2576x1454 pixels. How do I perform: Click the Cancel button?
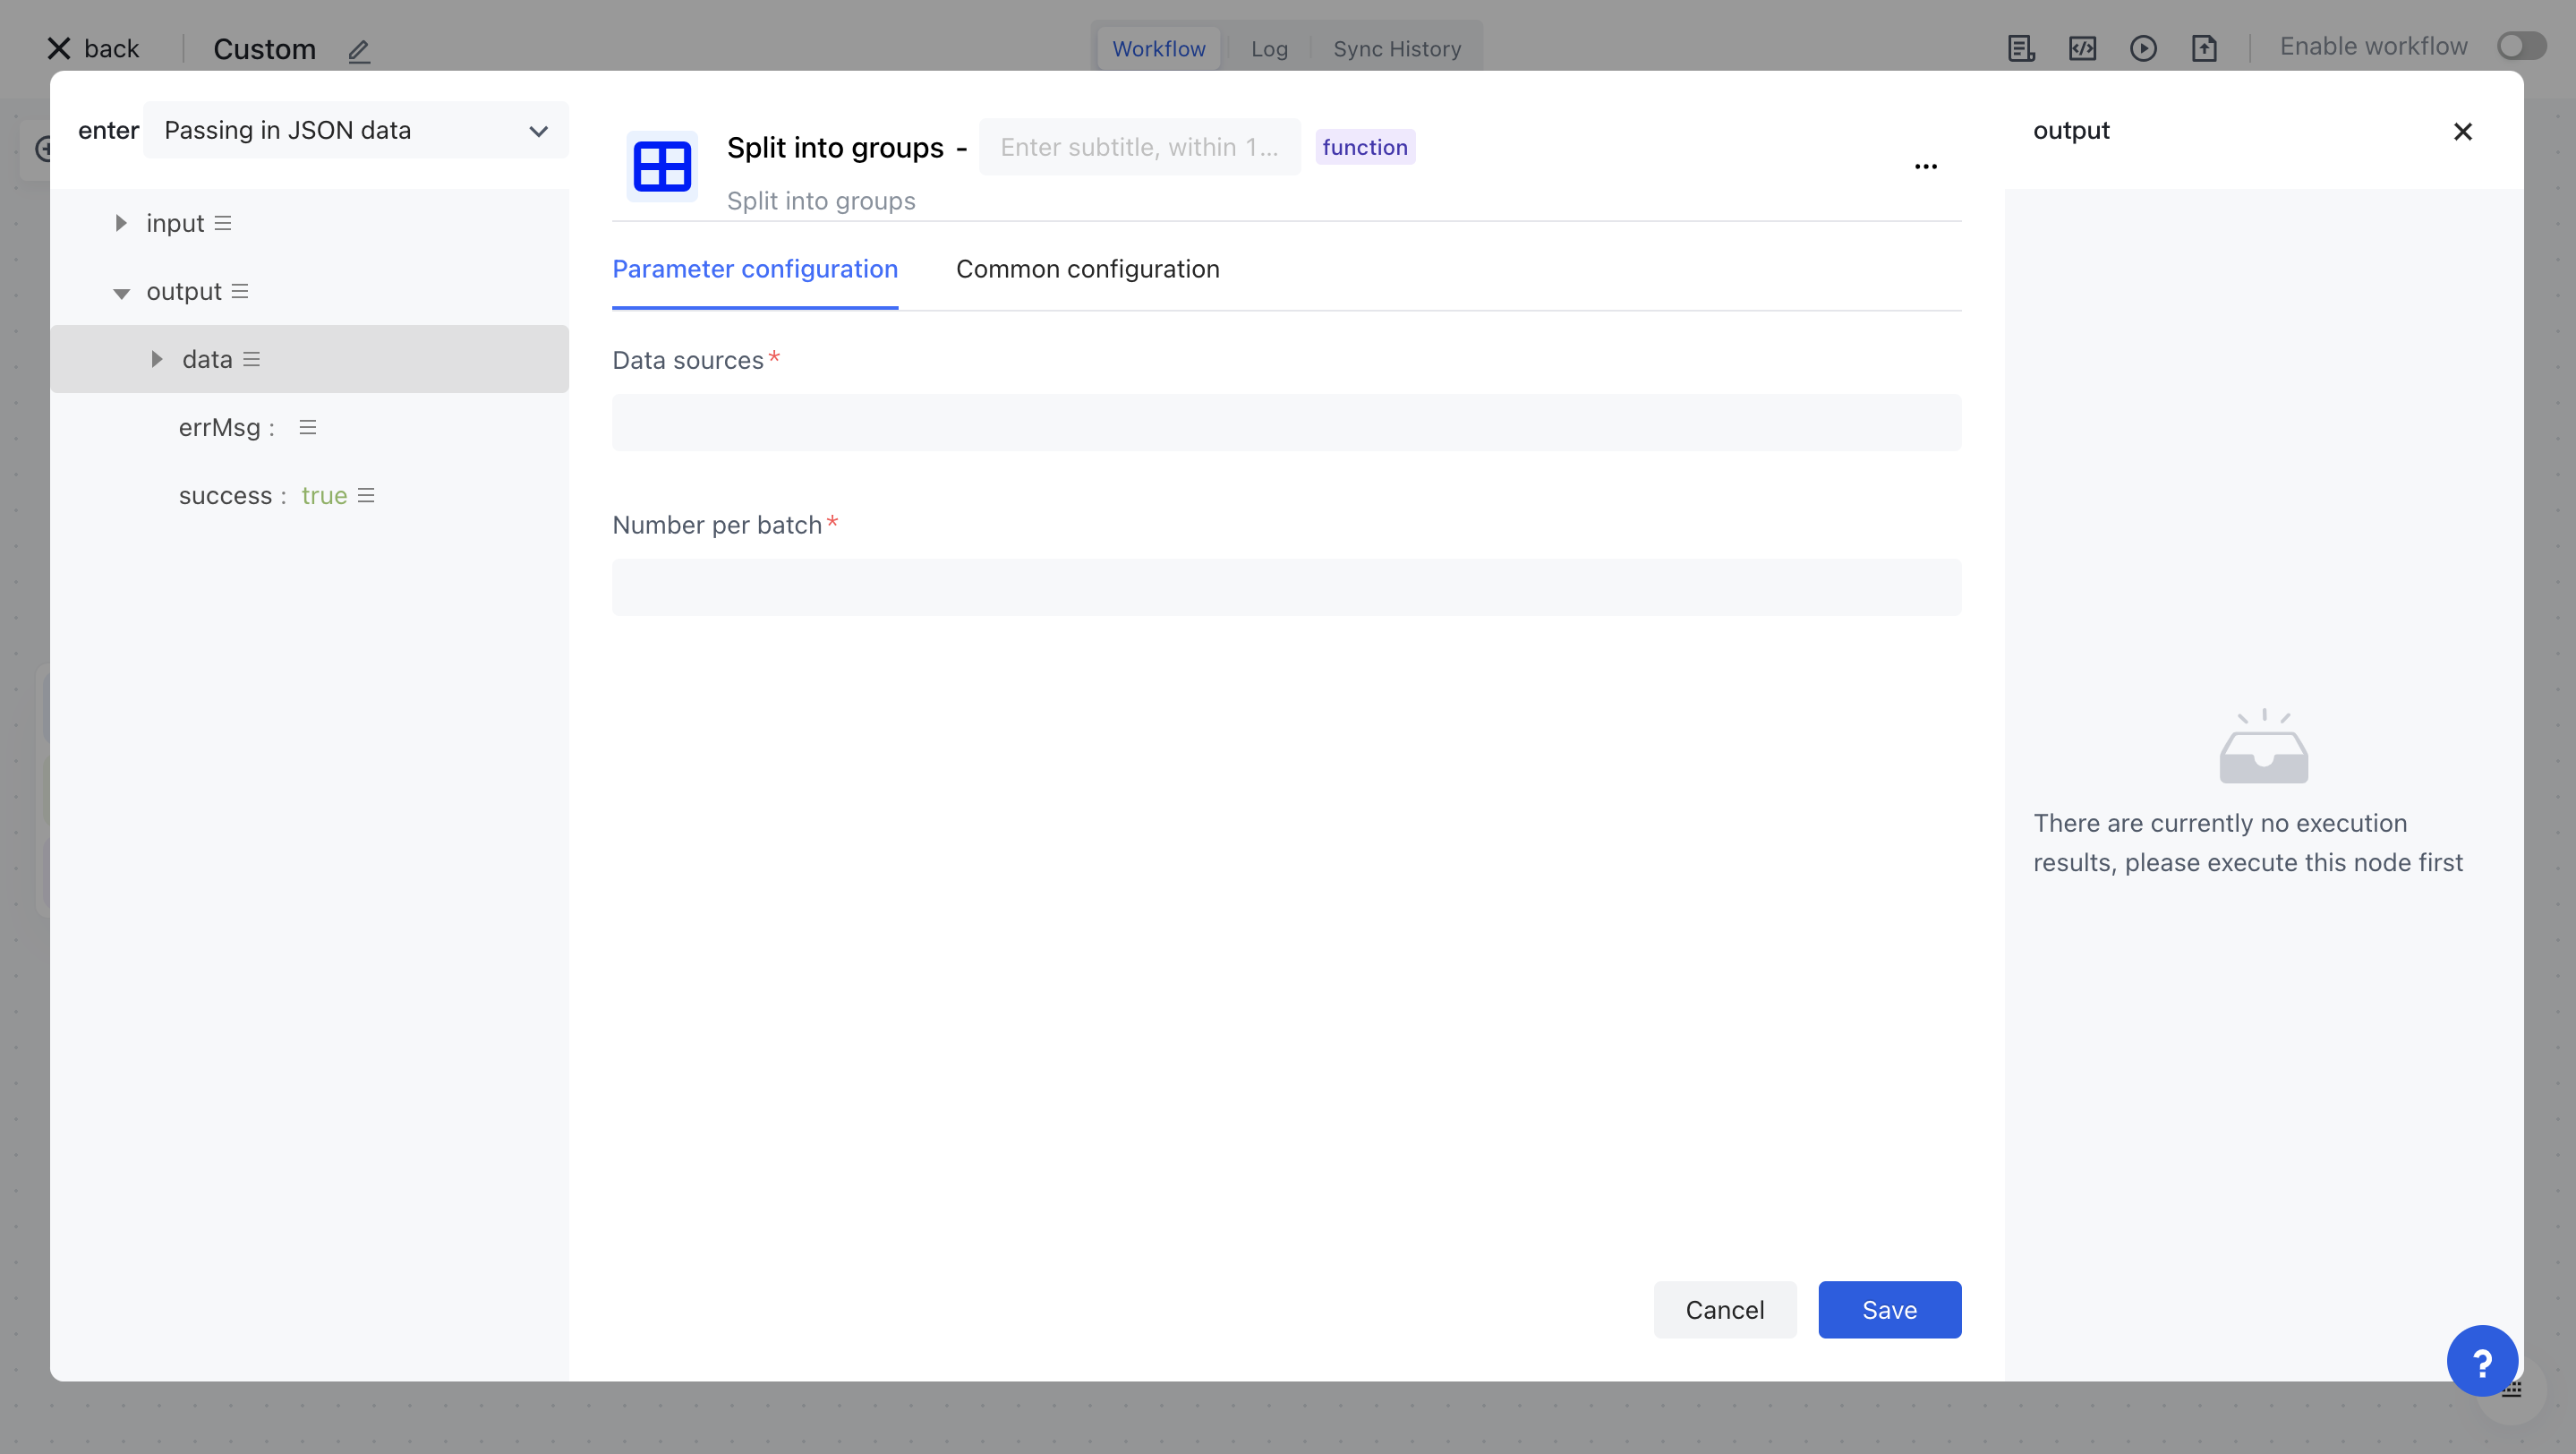coord(1724,1309)
